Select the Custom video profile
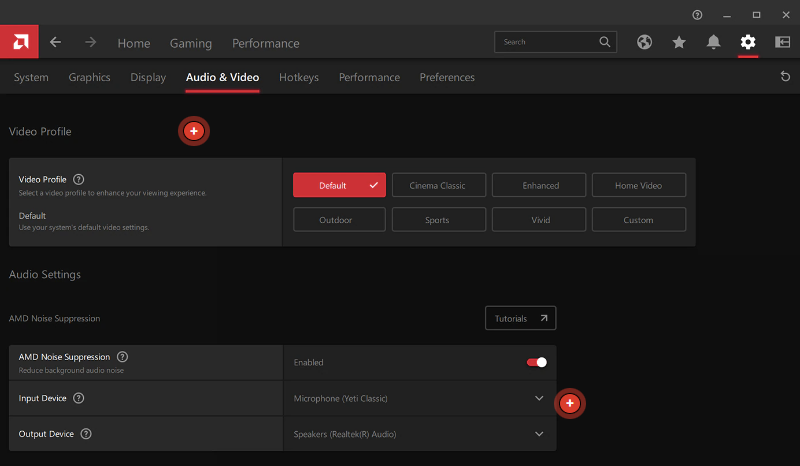The image size is (800, 466). click(639, 219)
